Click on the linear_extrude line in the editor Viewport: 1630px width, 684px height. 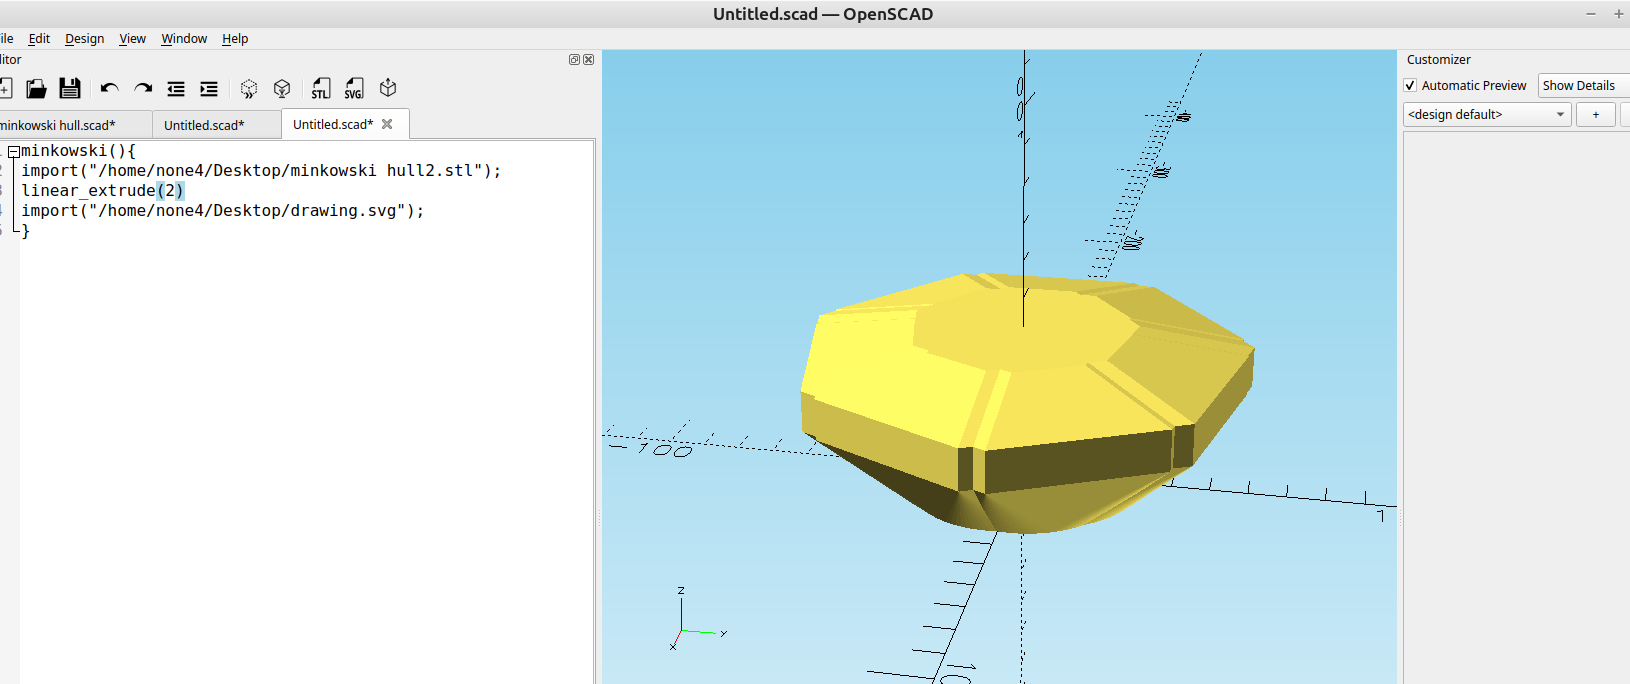(90, 191)
